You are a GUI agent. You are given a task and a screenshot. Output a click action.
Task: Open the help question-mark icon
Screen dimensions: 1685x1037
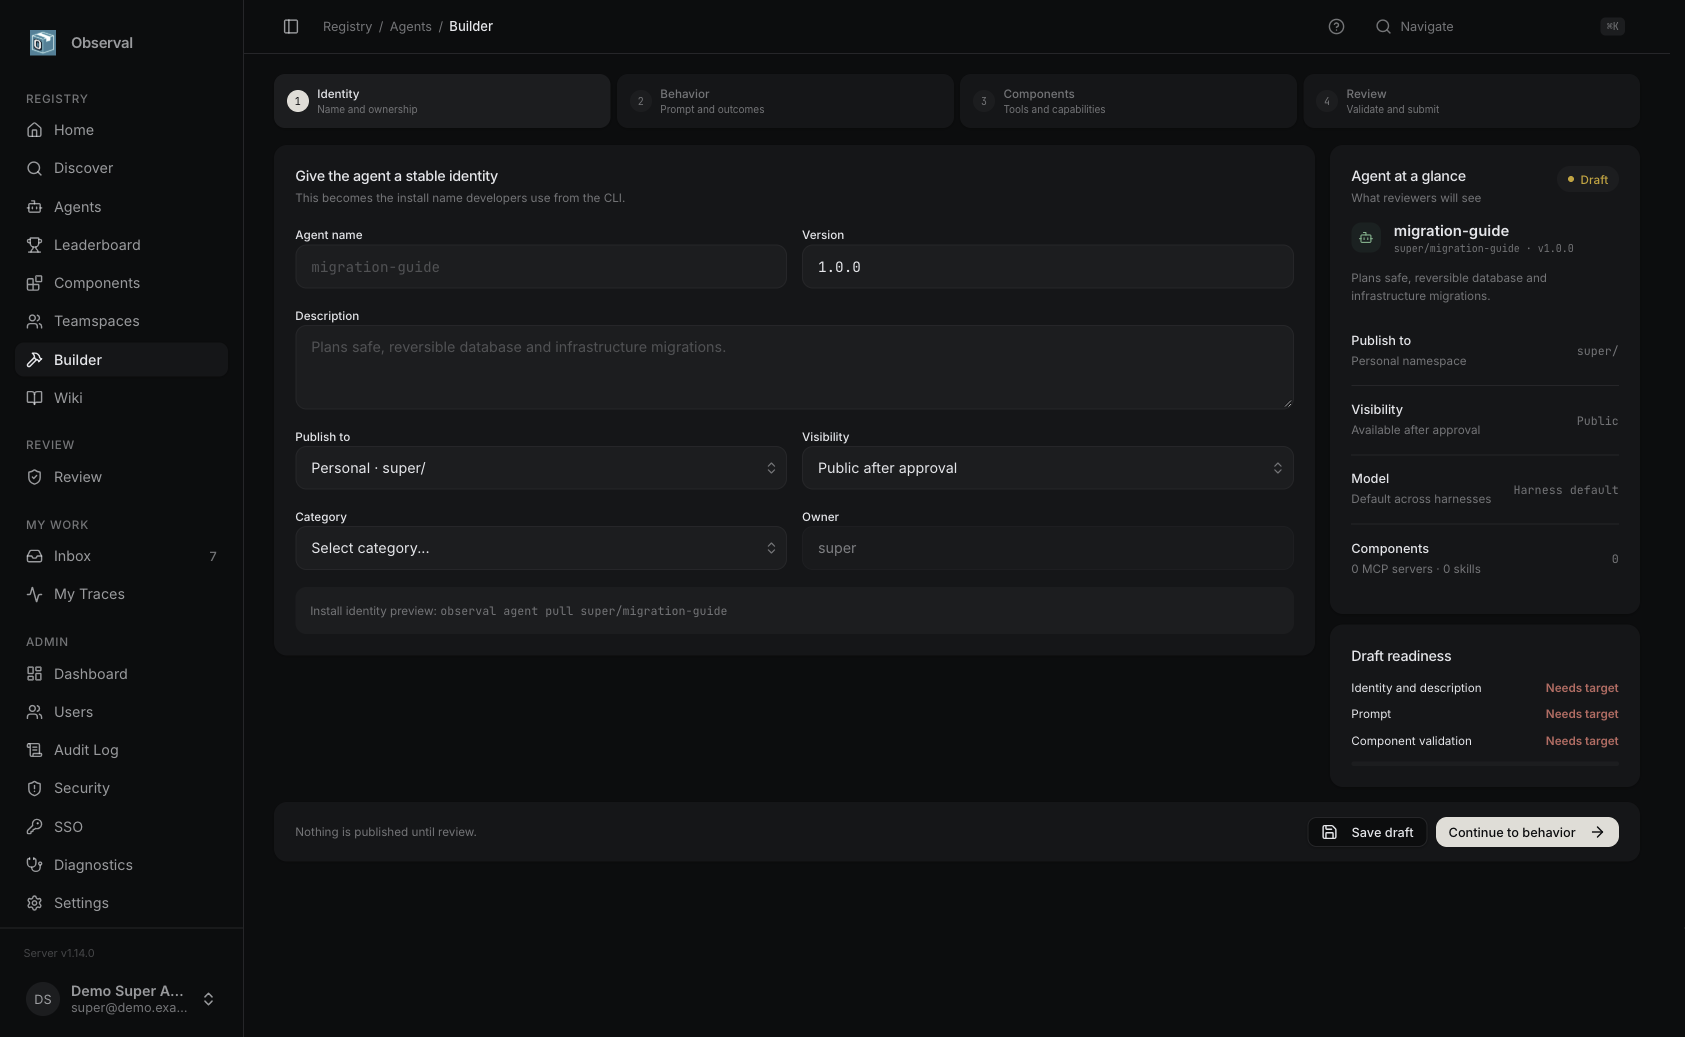pyautogui.click(x=1336, y=27)
